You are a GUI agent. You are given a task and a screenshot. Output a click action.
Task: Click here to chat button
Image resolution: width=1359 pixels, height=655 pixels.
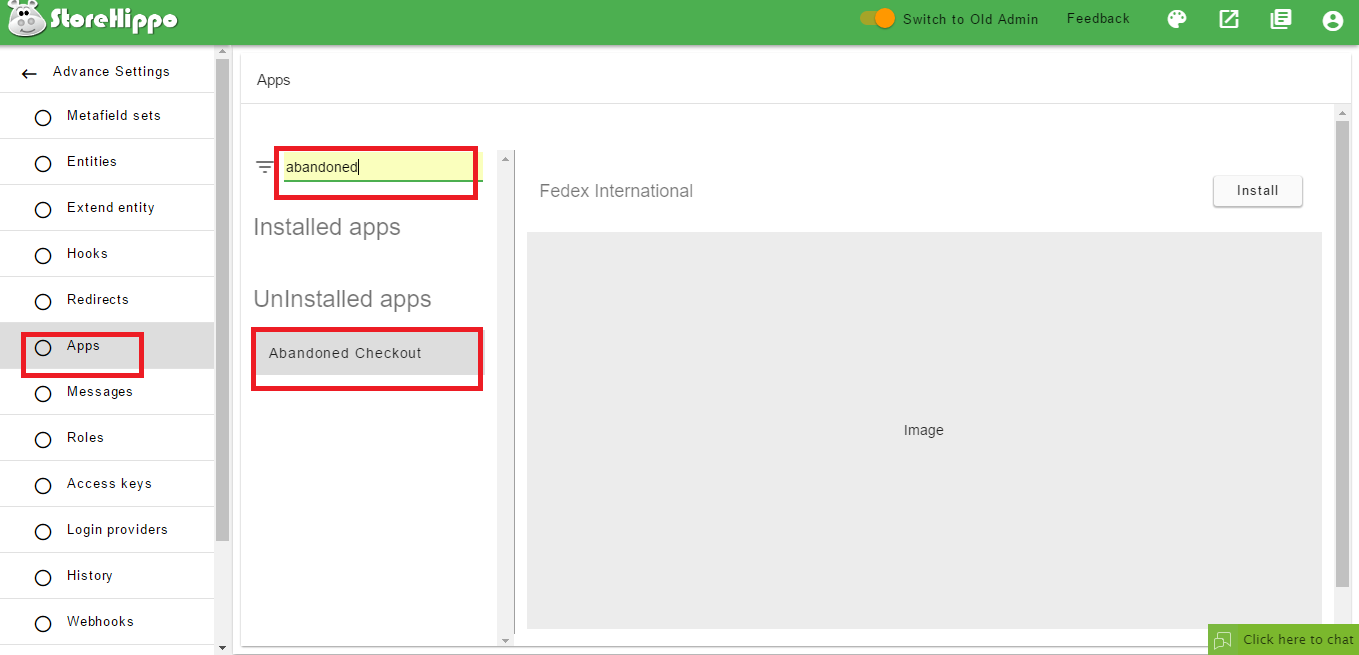1284,640
